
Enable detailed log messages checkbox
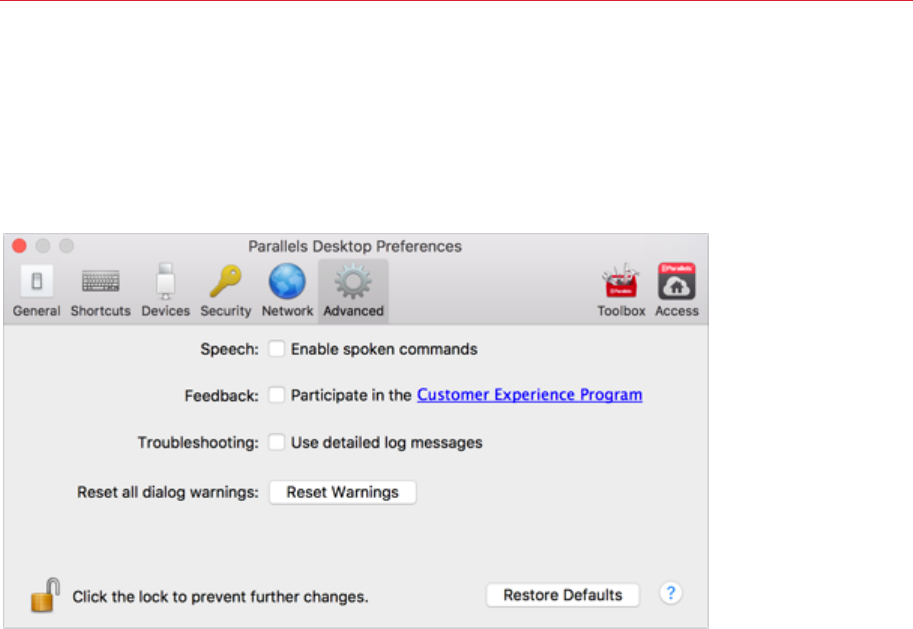tap(277, 442)
